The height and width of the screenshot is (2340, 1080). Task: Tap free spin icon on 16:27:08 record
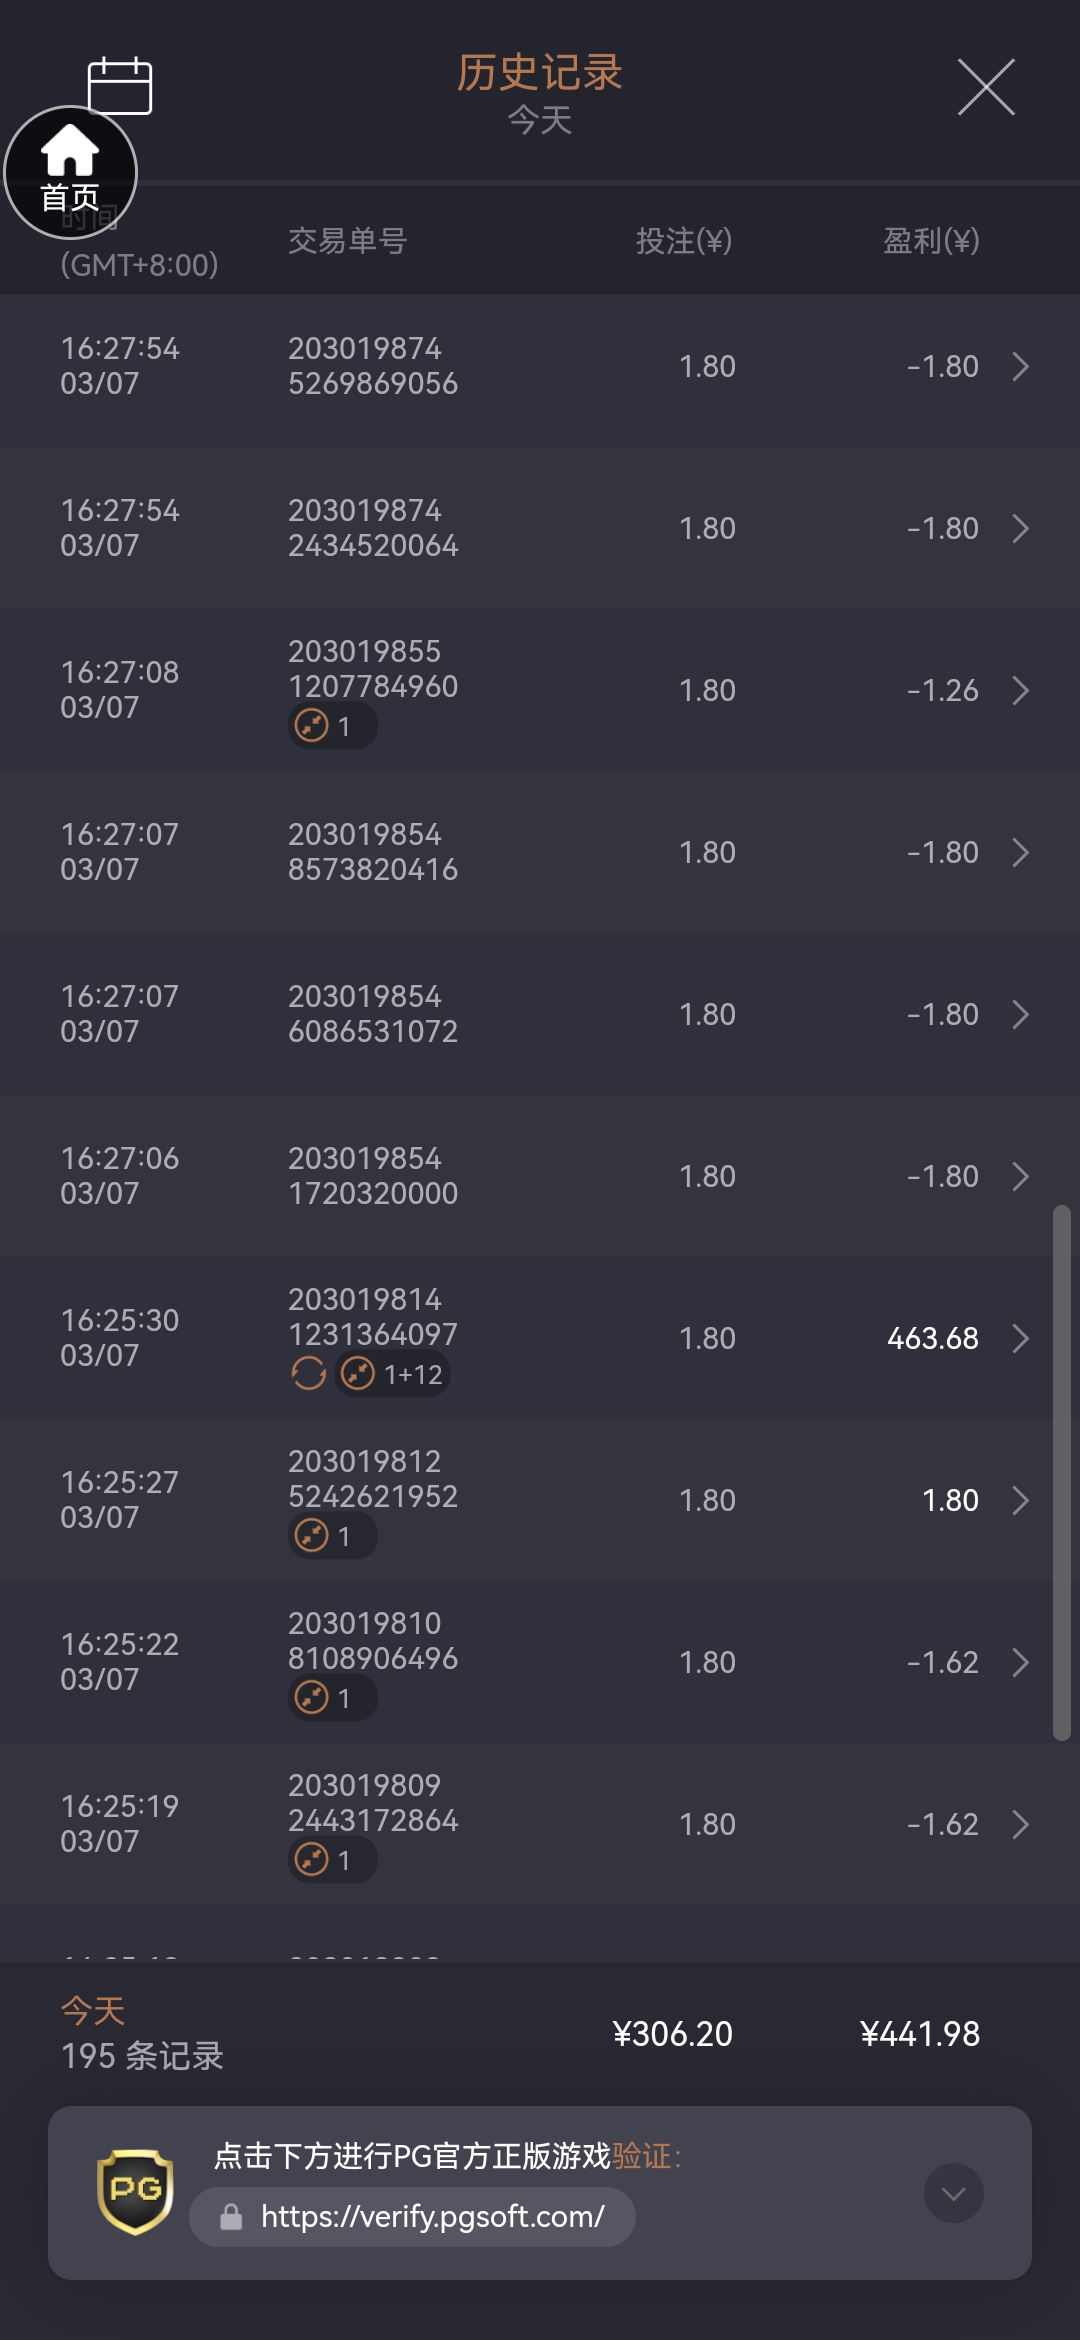313,725
